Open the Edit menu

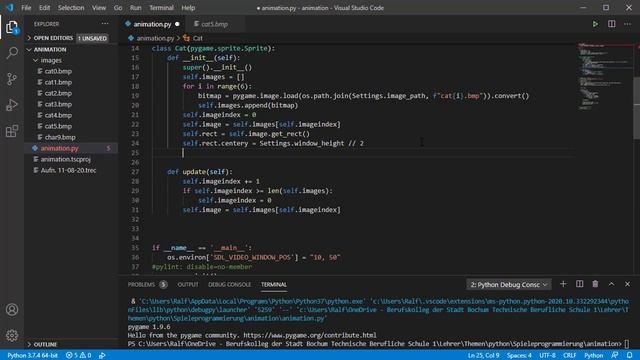44,7
